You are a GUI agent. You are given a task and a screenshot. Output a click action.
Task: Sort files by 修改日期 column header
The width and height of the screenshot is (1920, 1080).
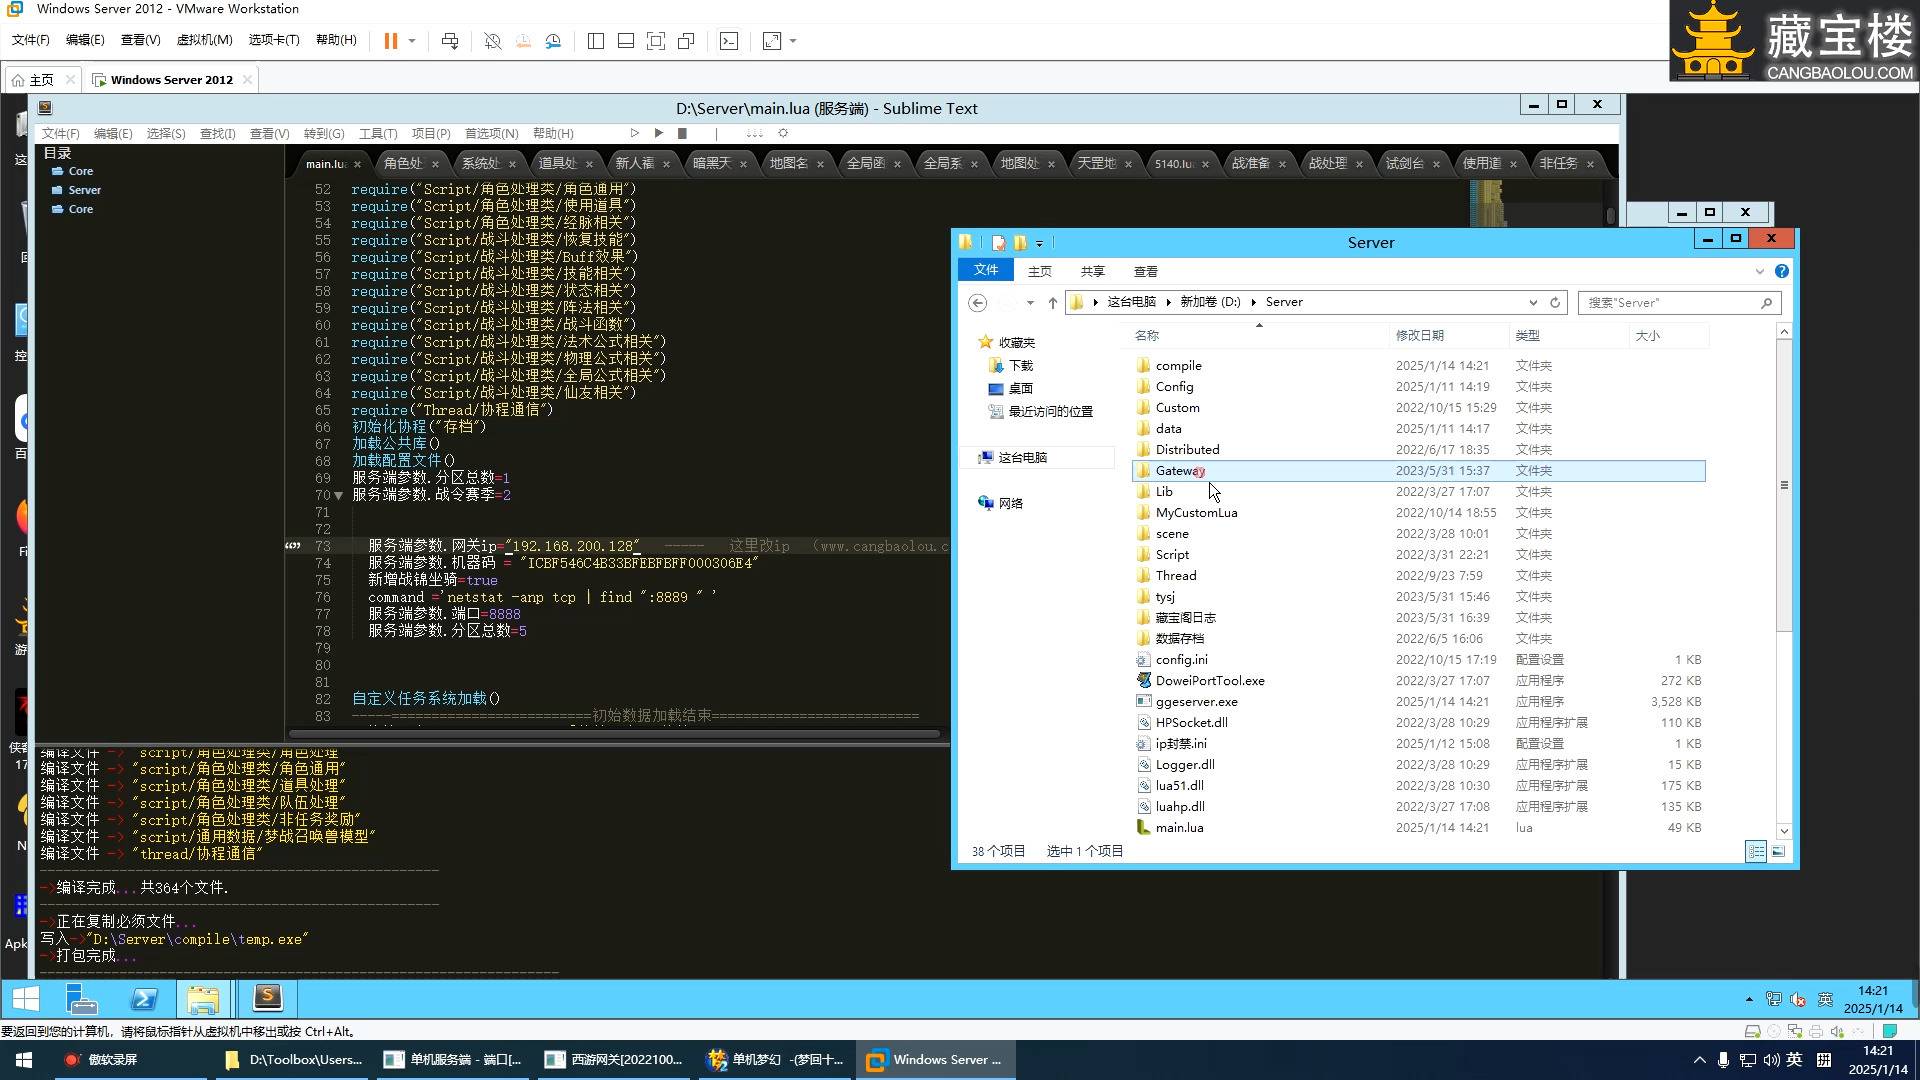1419,336
